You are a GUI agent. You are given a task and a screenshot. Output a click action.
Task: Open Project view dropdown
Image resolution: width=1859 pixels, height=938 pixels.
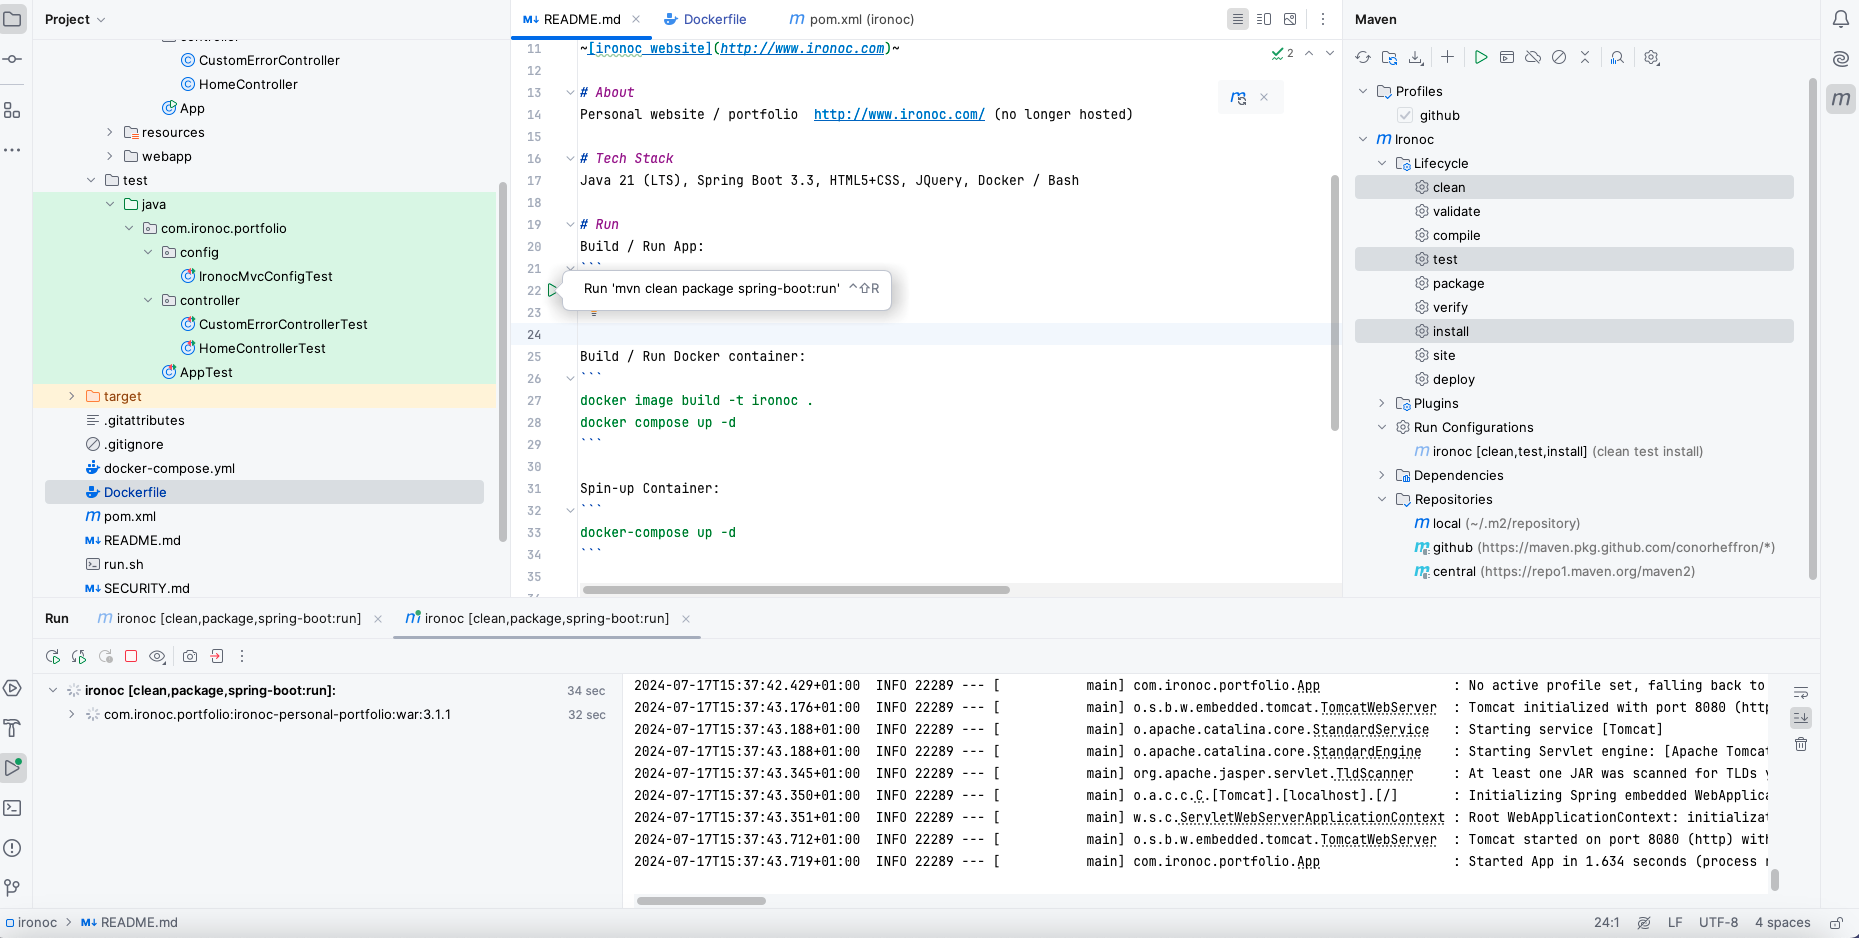click(75, 19)
